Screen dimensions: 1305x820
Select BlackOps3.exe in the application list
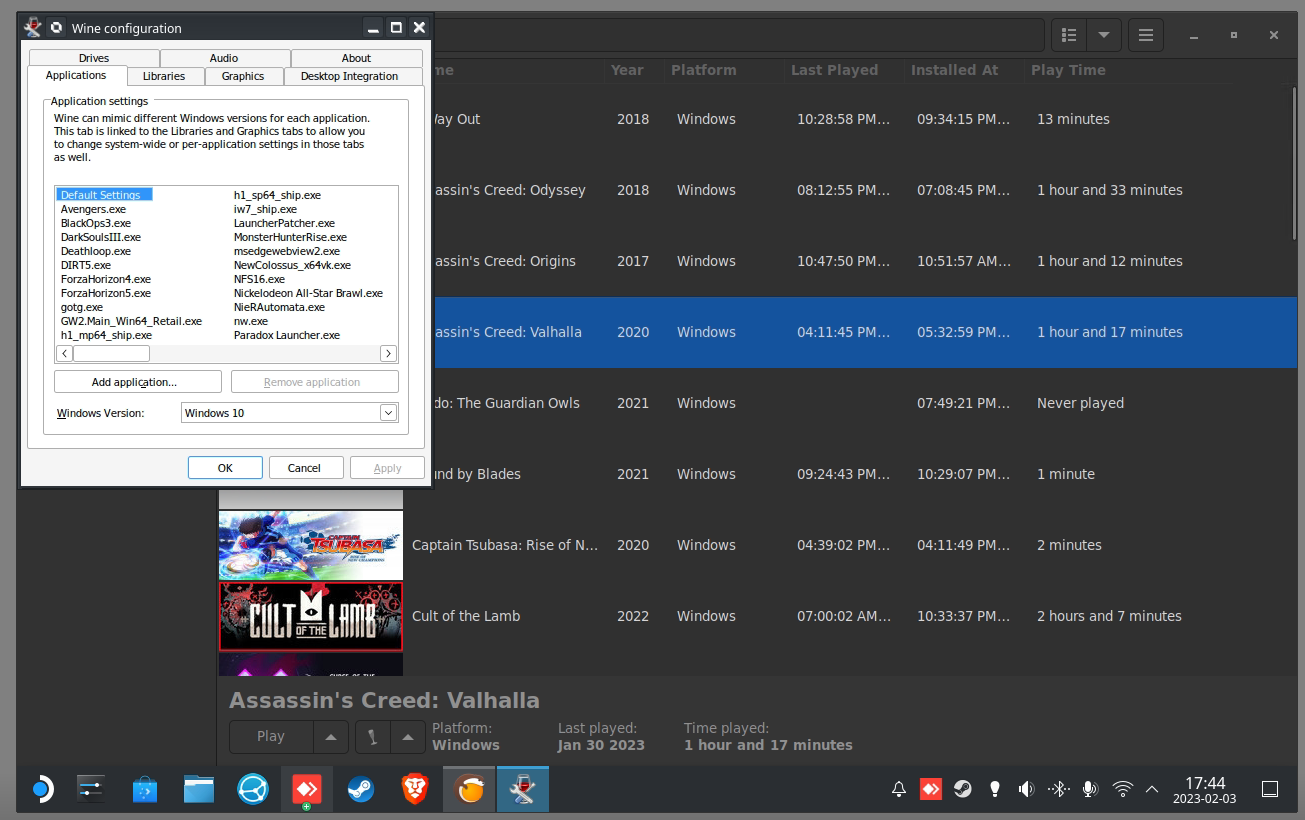(x=95, y=223)
